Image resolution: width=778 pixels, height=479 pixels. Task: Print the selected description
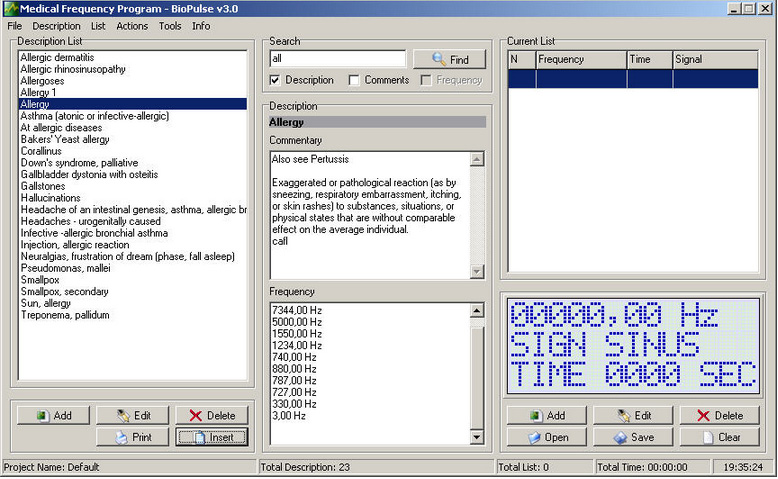pyautogui.click(x=132, y=437)
